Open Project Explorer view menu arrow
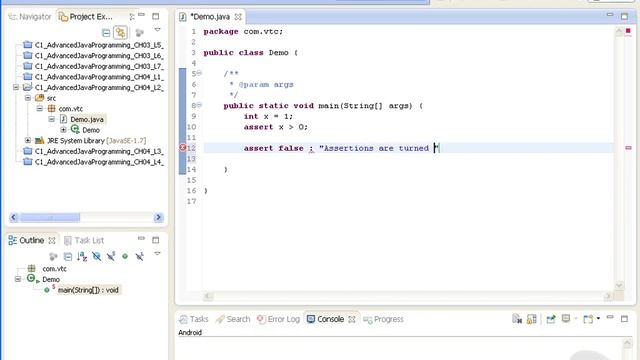Viewport: 640px width, 360px height. coord(158,30)
